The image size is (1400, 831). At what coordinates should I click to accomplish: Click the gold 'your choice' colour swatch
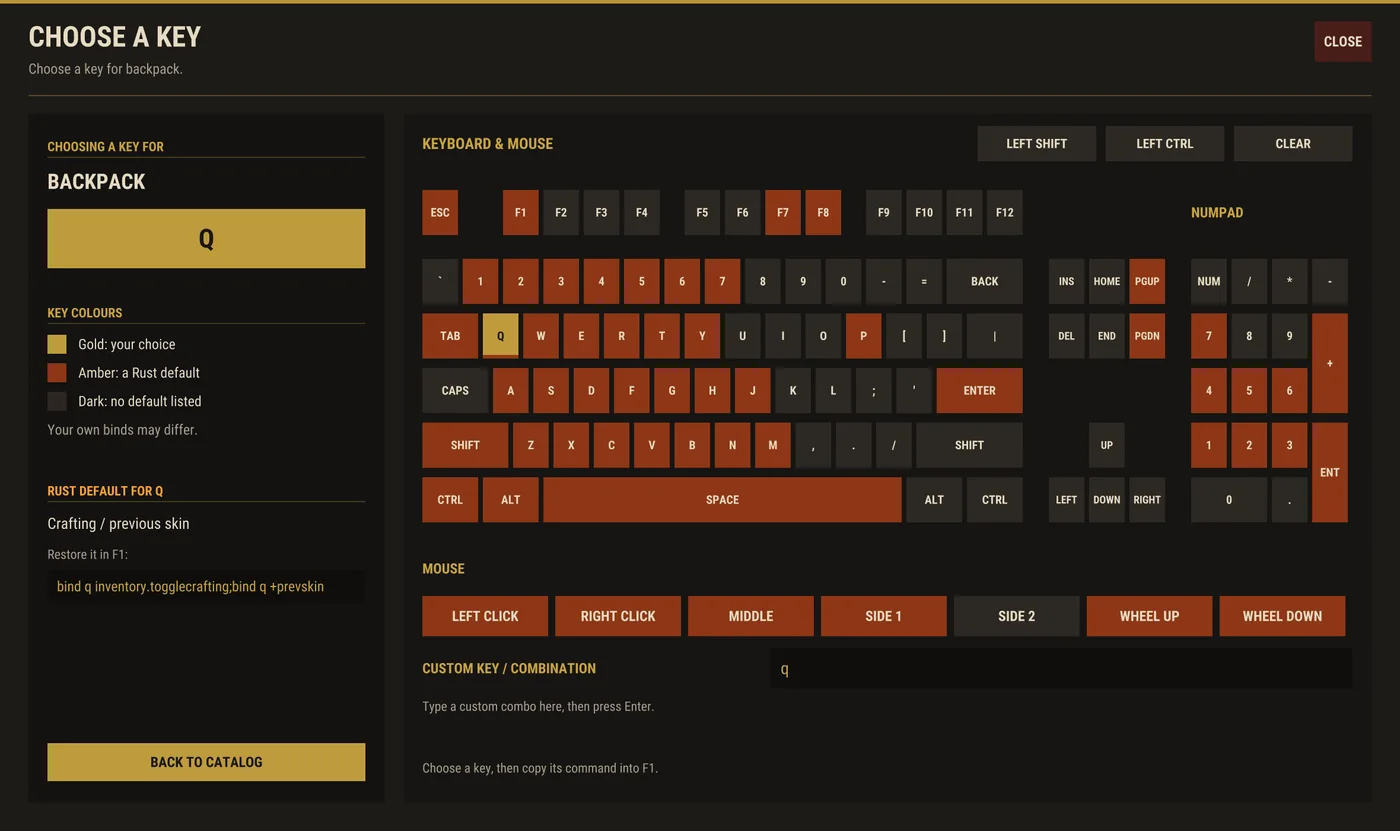pyautogui.click(x=57, y=344)
